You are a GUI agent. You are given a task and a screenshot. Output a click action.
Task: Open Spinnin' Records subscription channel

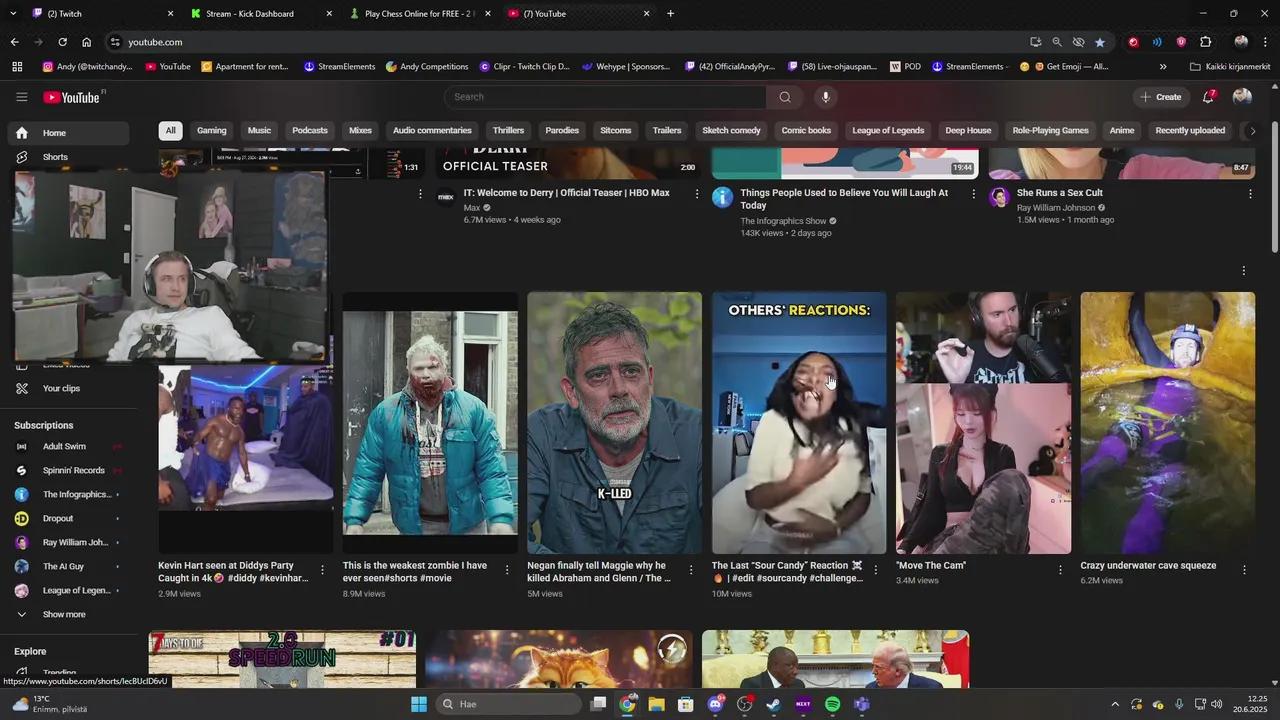[68, 470]
